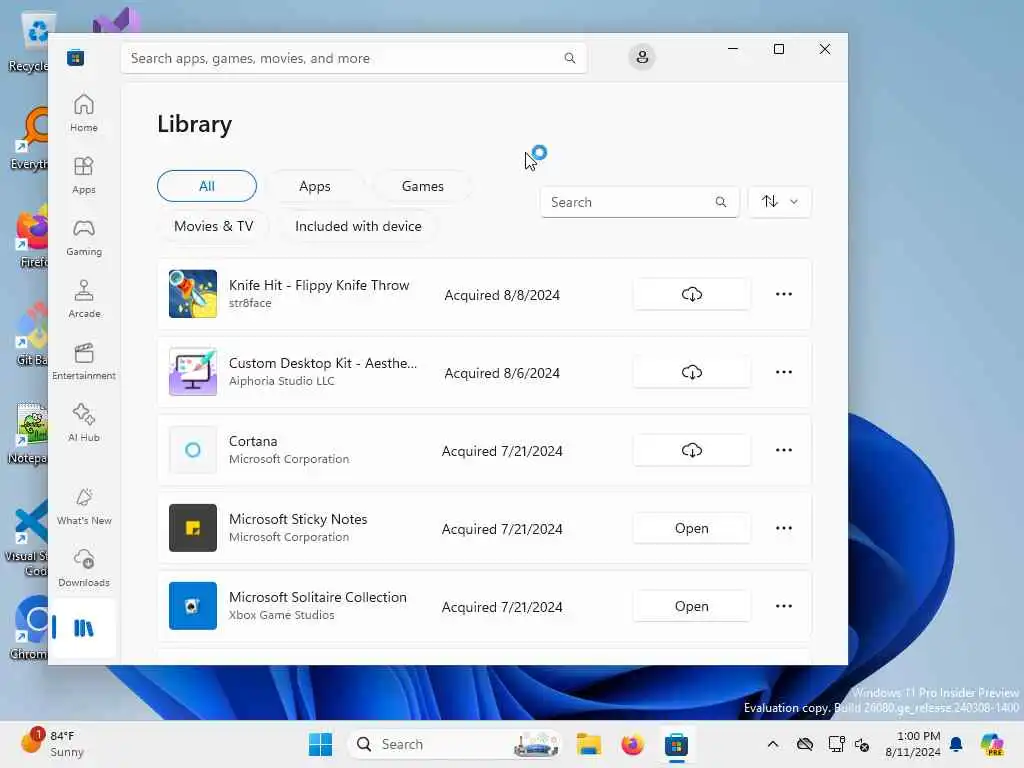Open the Apps section in sidebar
This screenshot has width=1024, height=768.
click(x=84, y=175)
